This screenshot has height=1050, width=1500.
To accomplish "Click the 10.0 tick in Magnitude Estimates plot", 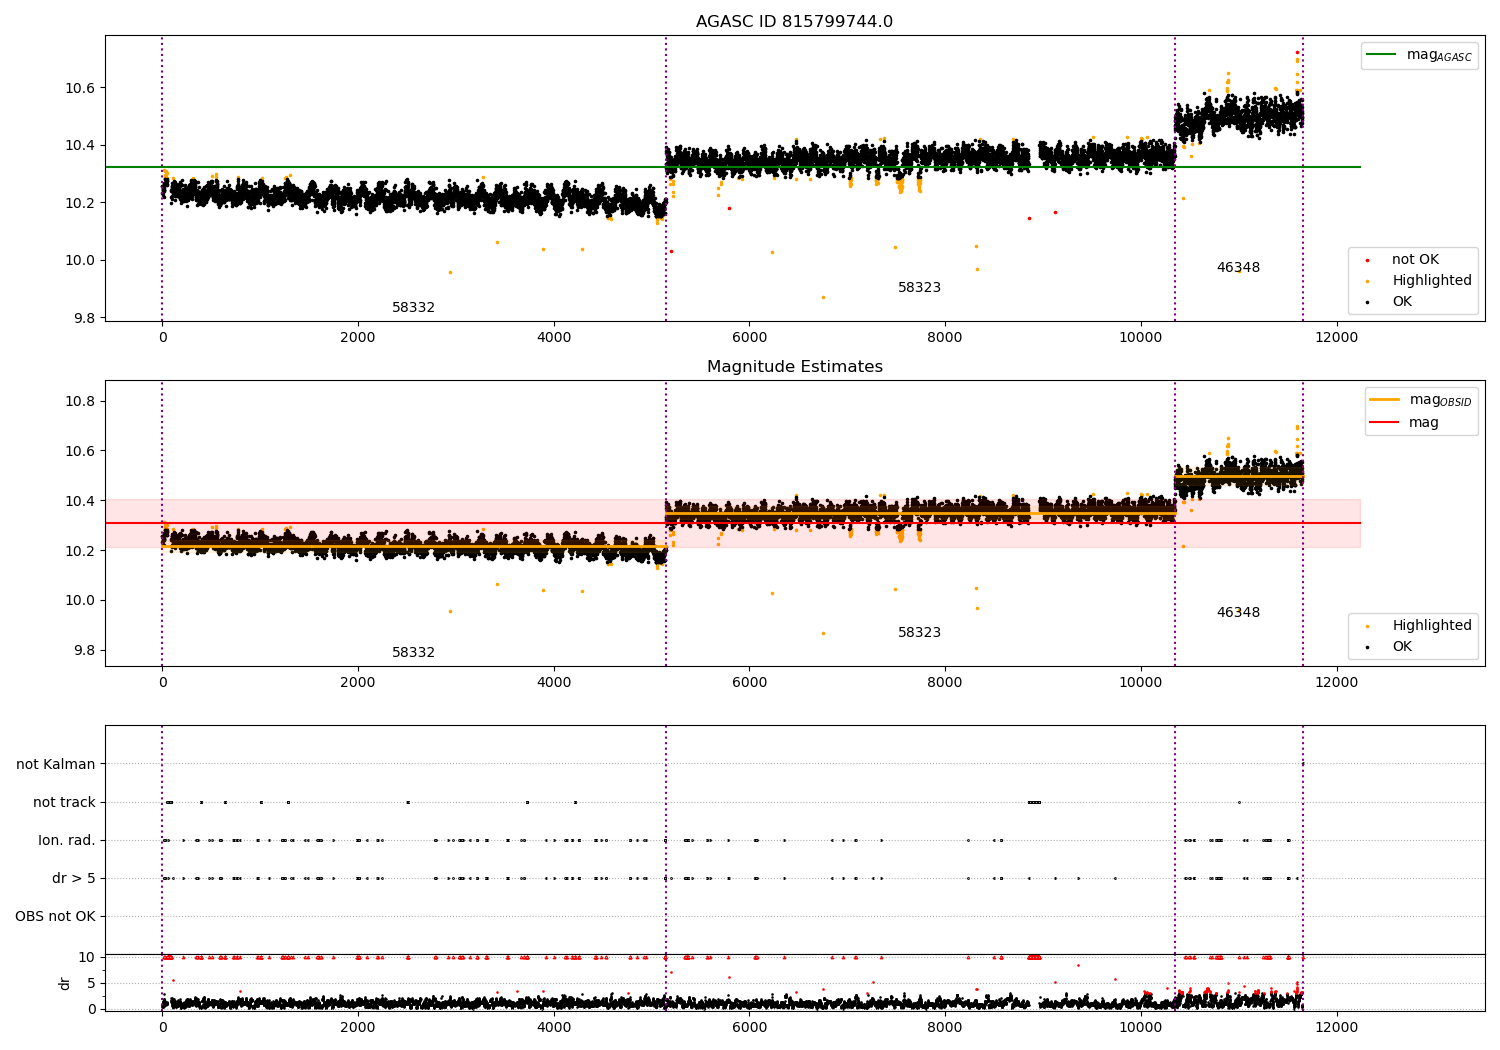I will [x=80, y=601].
